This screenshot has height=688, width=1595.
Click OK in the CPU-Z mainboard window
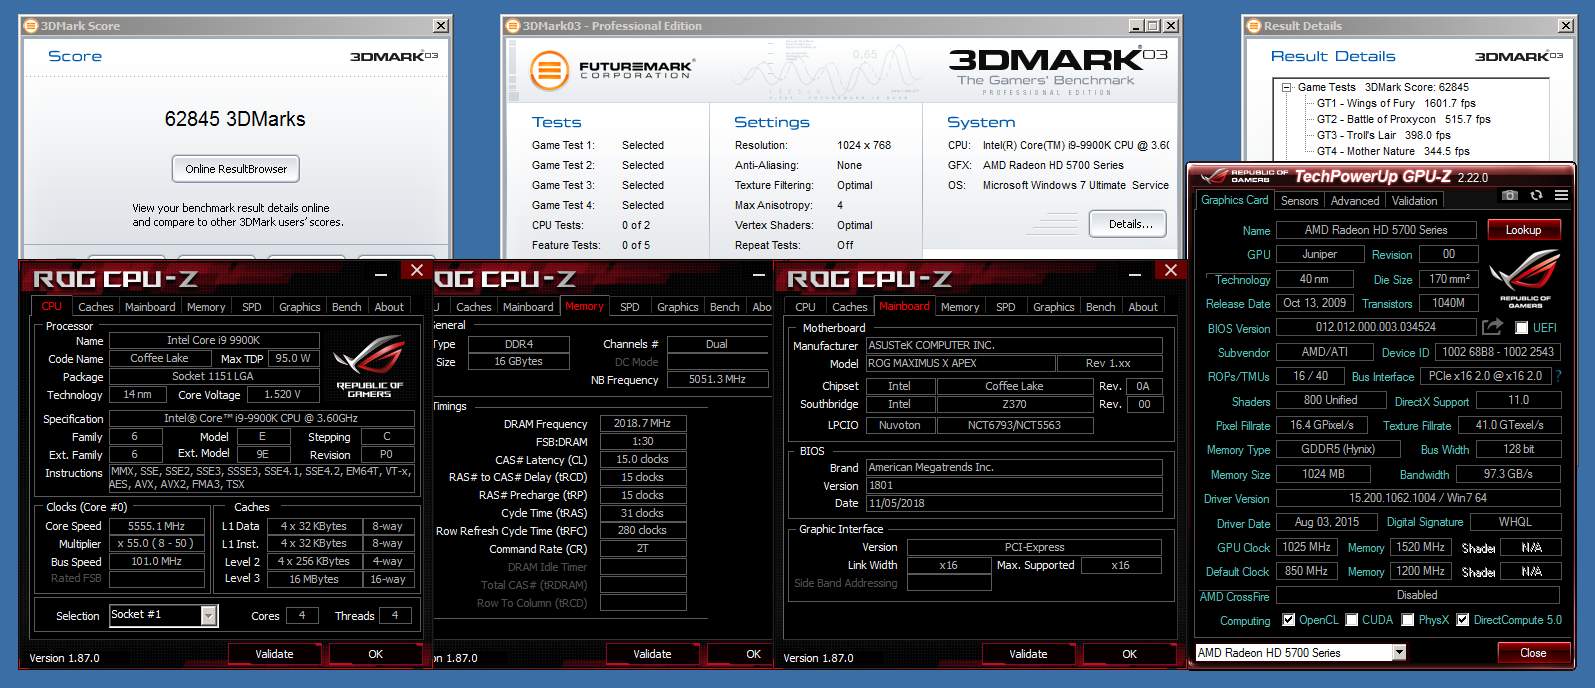tap(1129, 654)
